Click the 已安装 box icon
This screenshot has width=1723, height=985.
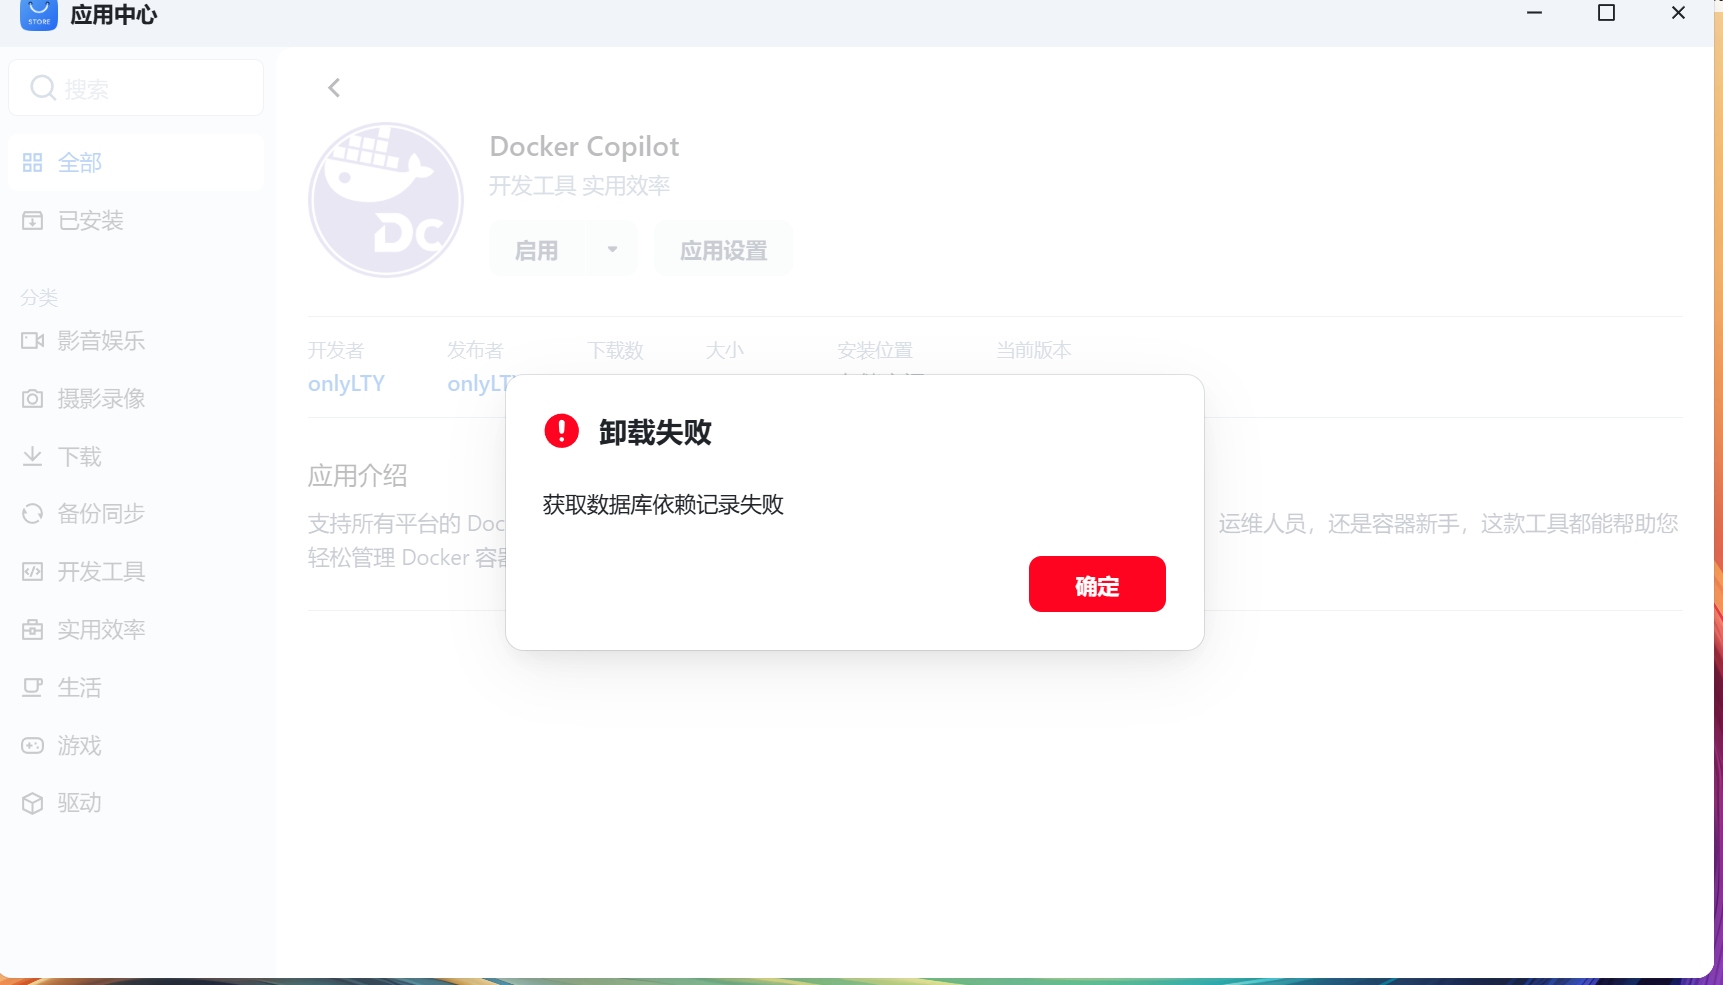point(33,220)
